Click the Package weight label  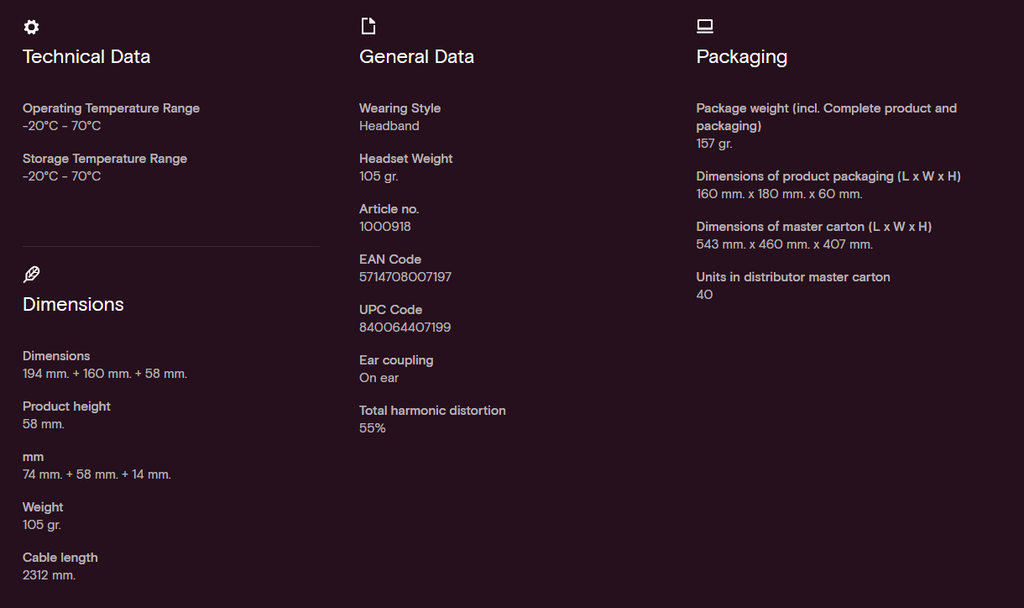point(826,118)
